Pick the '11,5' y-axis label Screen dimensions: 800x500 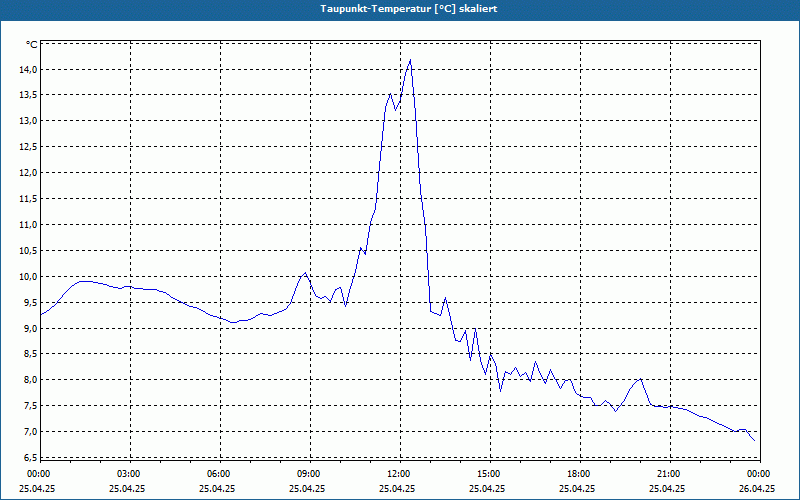pyautogui.click(x=29, y=199)
